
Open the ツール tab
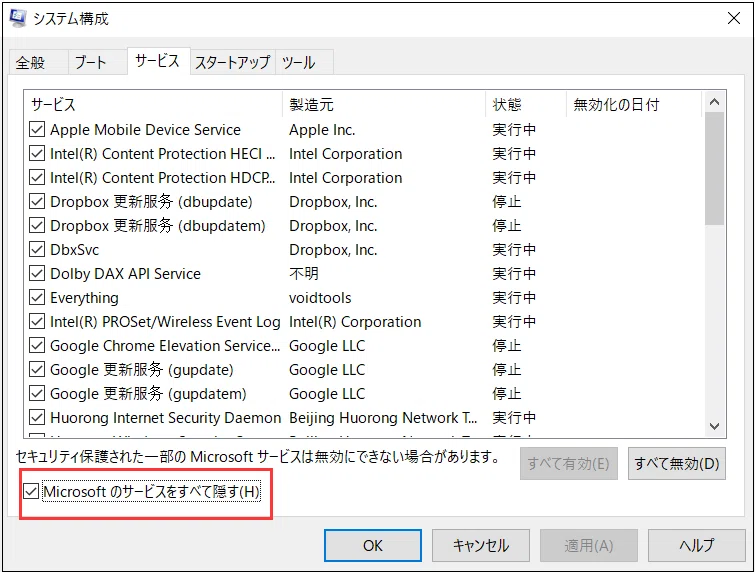pyautogui.click(x=304, y=62)
